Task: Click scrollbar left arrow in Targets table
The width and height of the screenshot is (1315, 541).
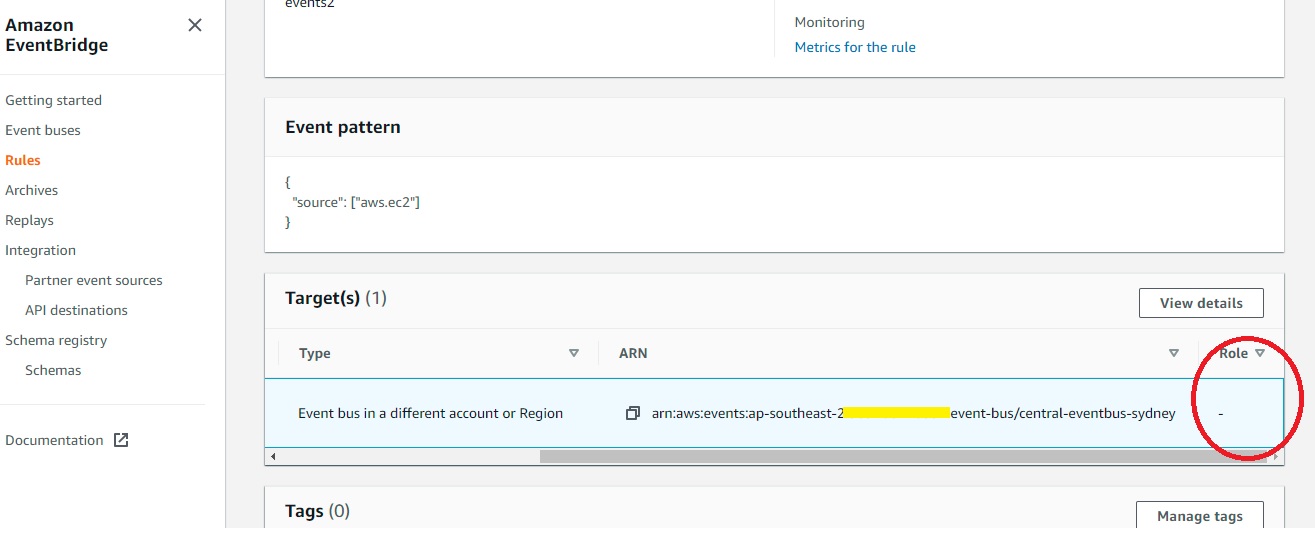Action: pos(273,456)
